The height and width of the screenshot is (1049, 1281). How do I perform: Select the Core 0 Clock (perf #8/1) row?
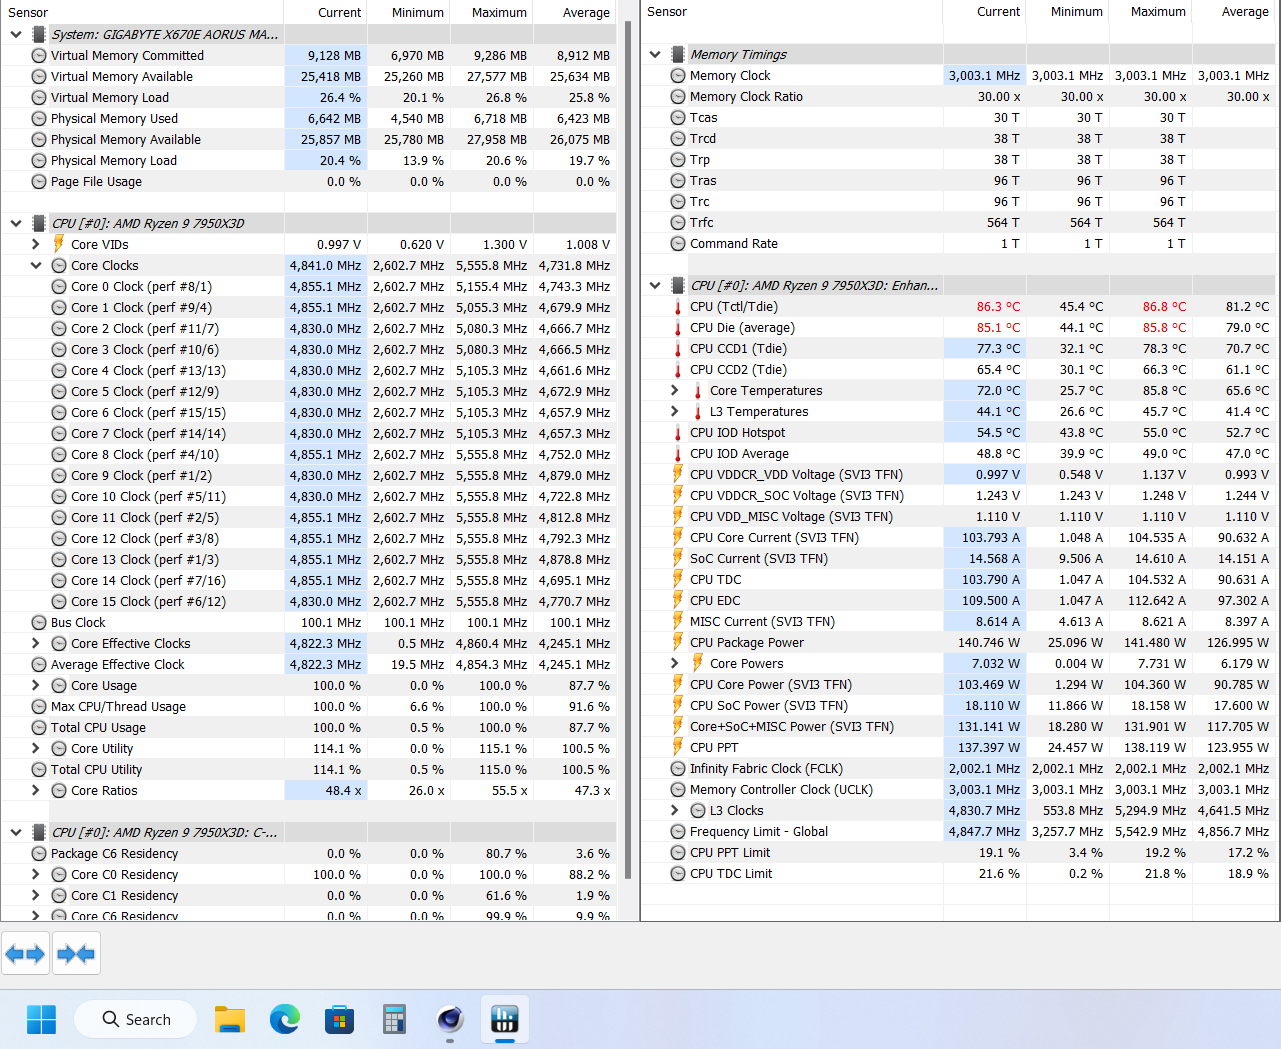click(308, 287)
